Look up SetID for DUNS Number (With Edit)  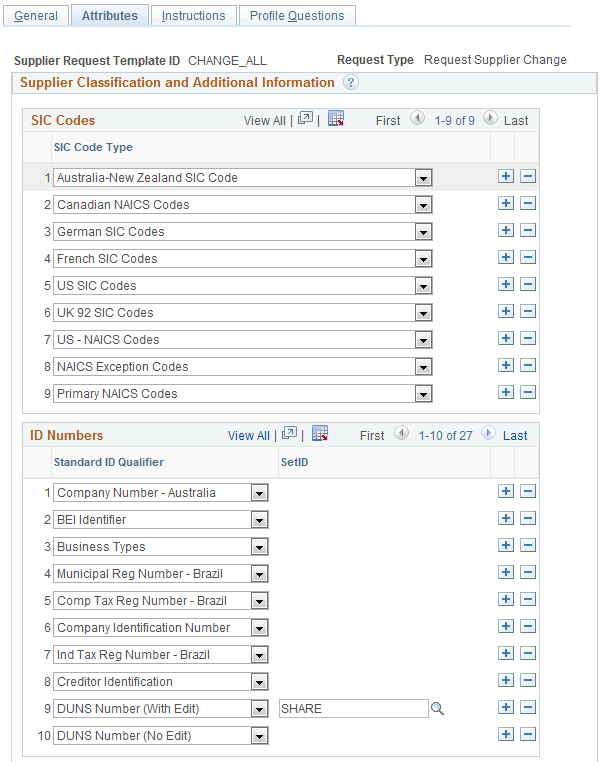pyautogui.click(x=437, y=709)
